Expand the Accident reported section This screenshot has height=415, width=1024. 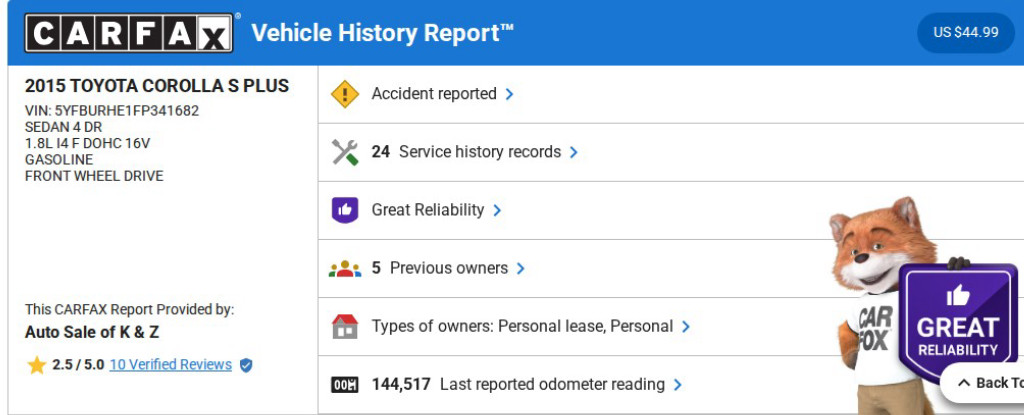[x=509, y=94]
